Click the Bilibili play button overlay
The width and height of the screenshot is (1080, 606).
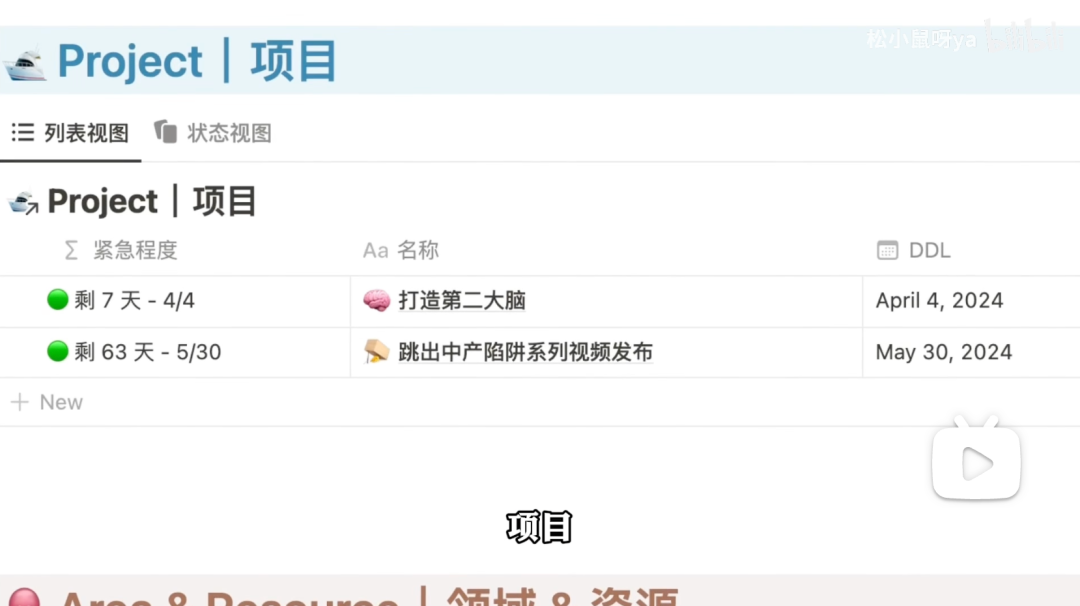coord(976,459)
